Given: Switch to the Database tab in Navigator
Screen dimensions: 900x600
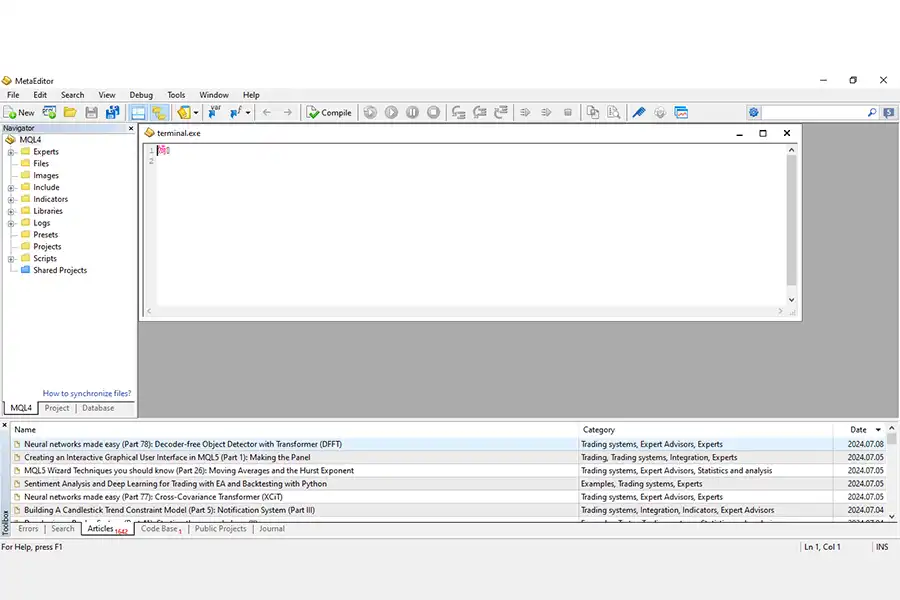Looking at the screenshot, I should point(98,408).
